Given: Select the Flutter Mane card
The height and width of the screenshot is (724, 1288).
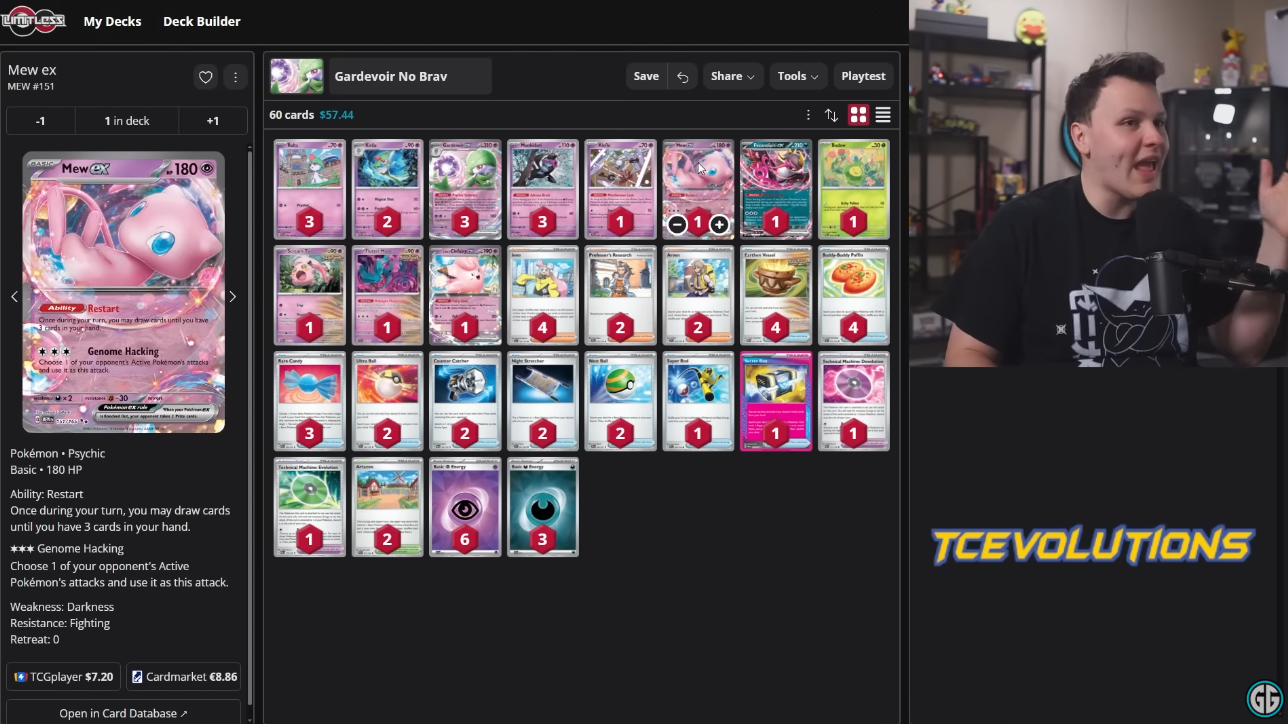Looking at the screenshot, I should pyautogui.click(x=387, y=295).
